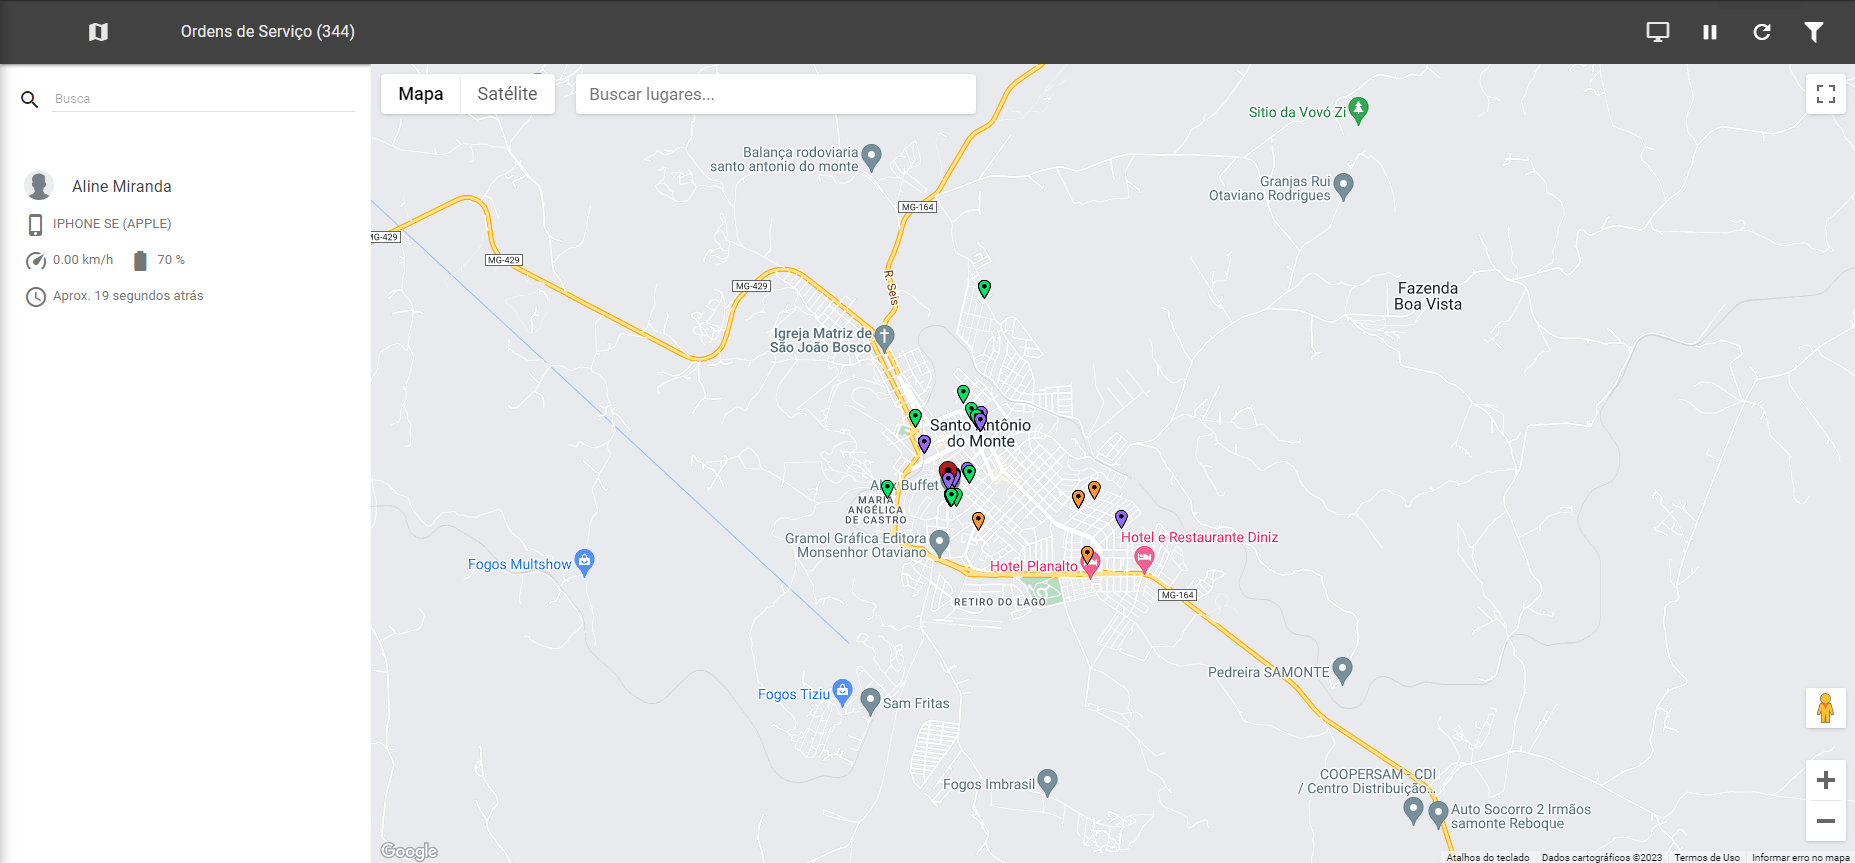1855x863 pixels.
Task: Select Aline Miranda in the sidebar
Action: tap(122, 186)
